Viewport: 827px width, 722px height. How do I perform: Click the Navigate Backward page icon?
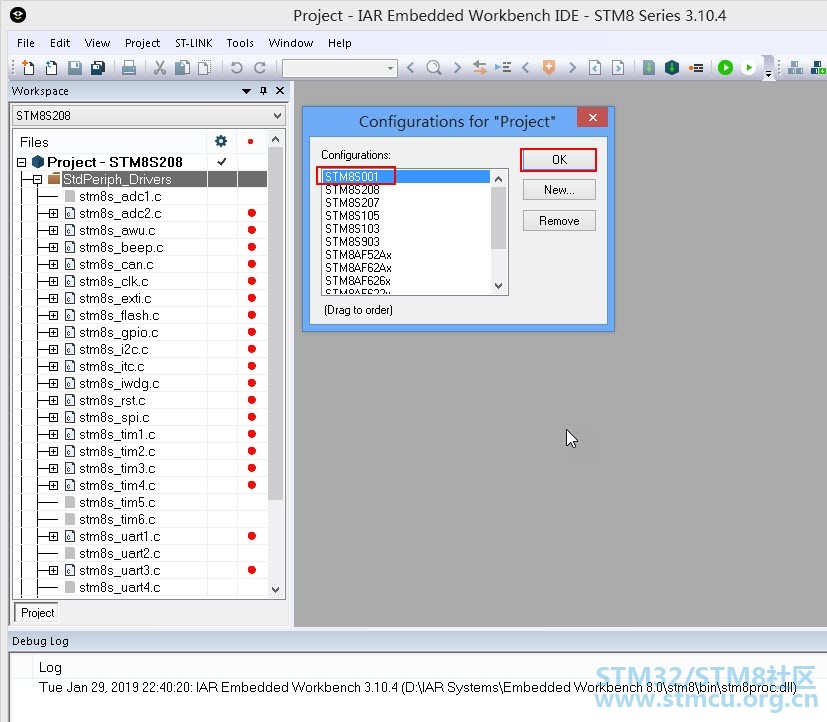point(595,68)
